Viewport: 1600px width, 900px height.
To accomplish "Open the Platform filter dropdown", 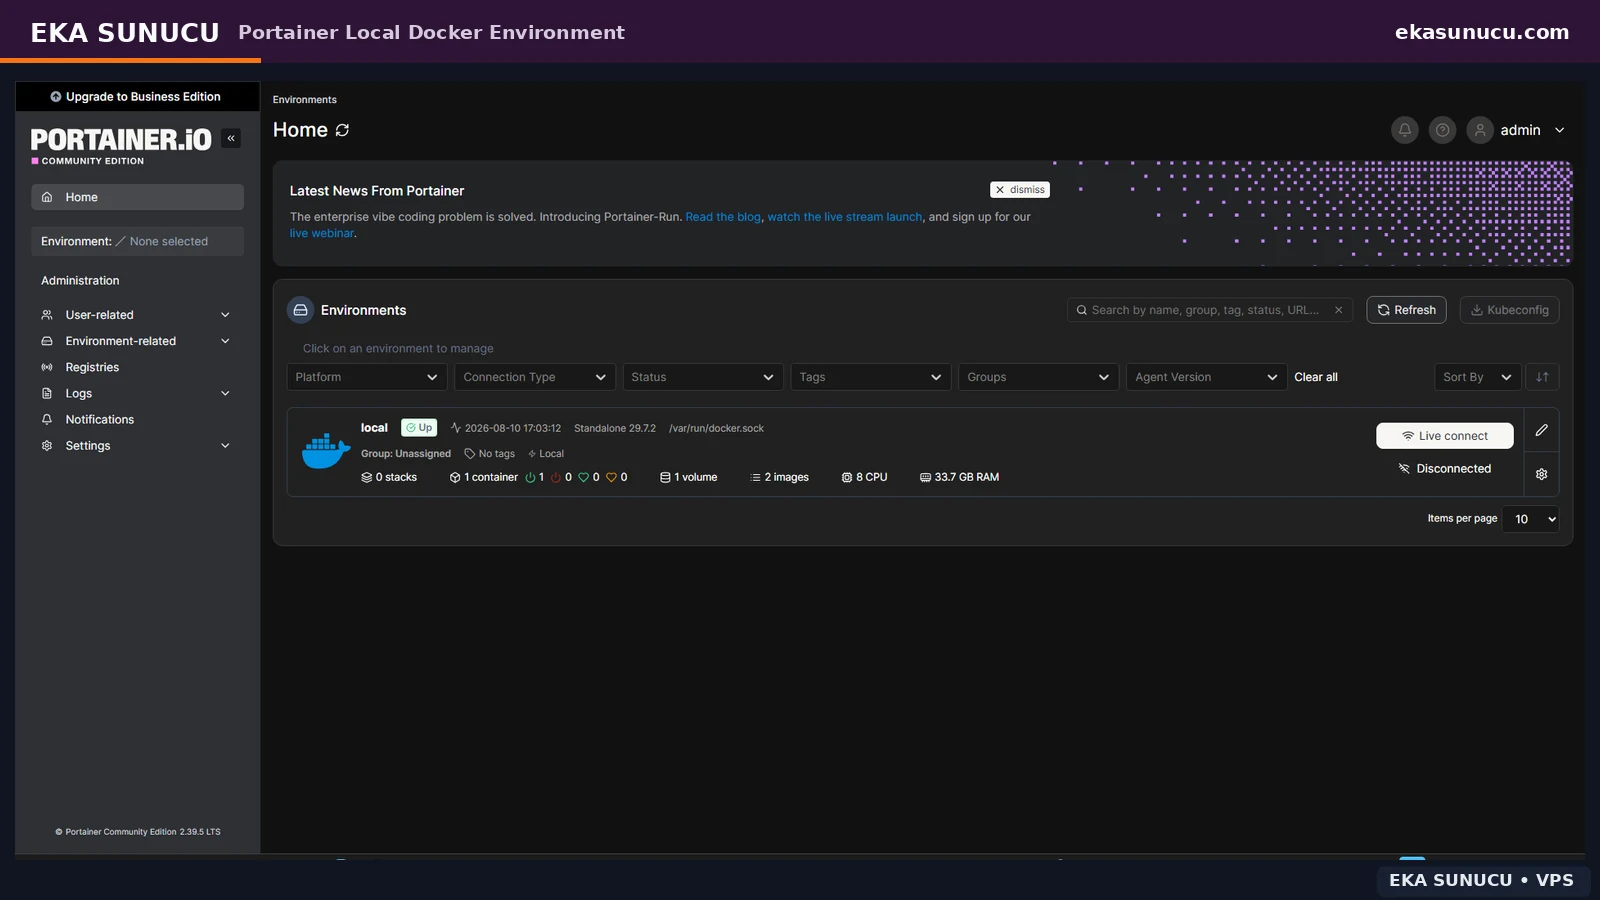I will click(367, 377).
